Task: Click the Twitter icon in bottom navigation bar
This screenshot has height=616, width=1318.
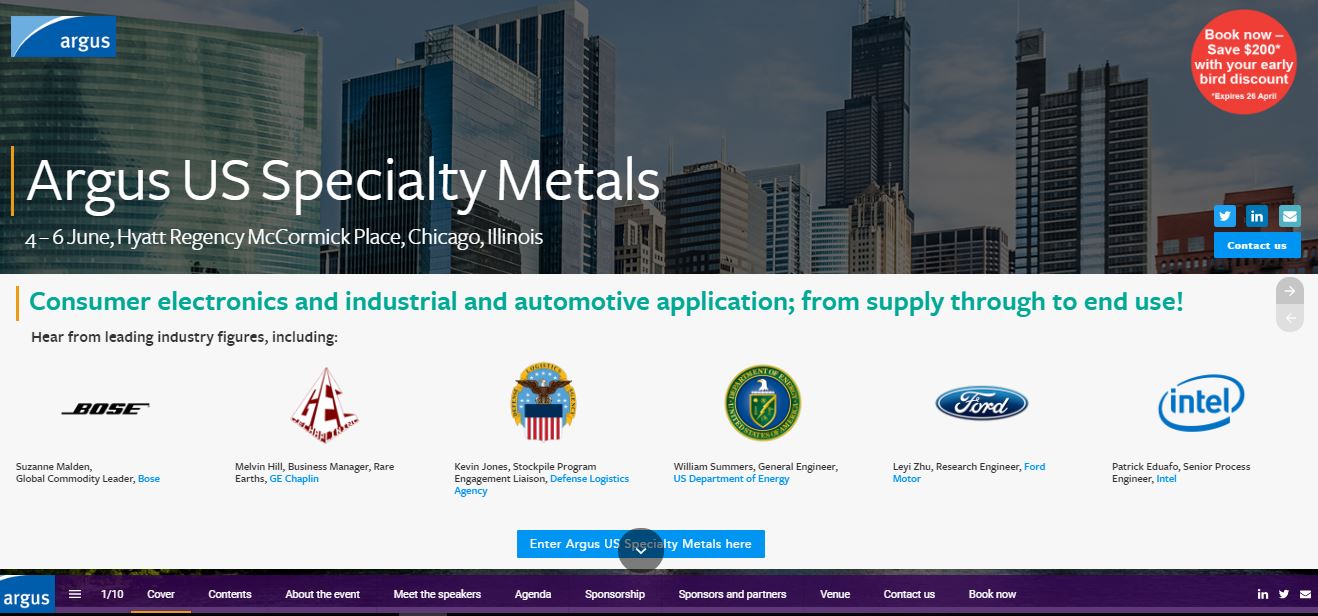Action: point(1284,594)
